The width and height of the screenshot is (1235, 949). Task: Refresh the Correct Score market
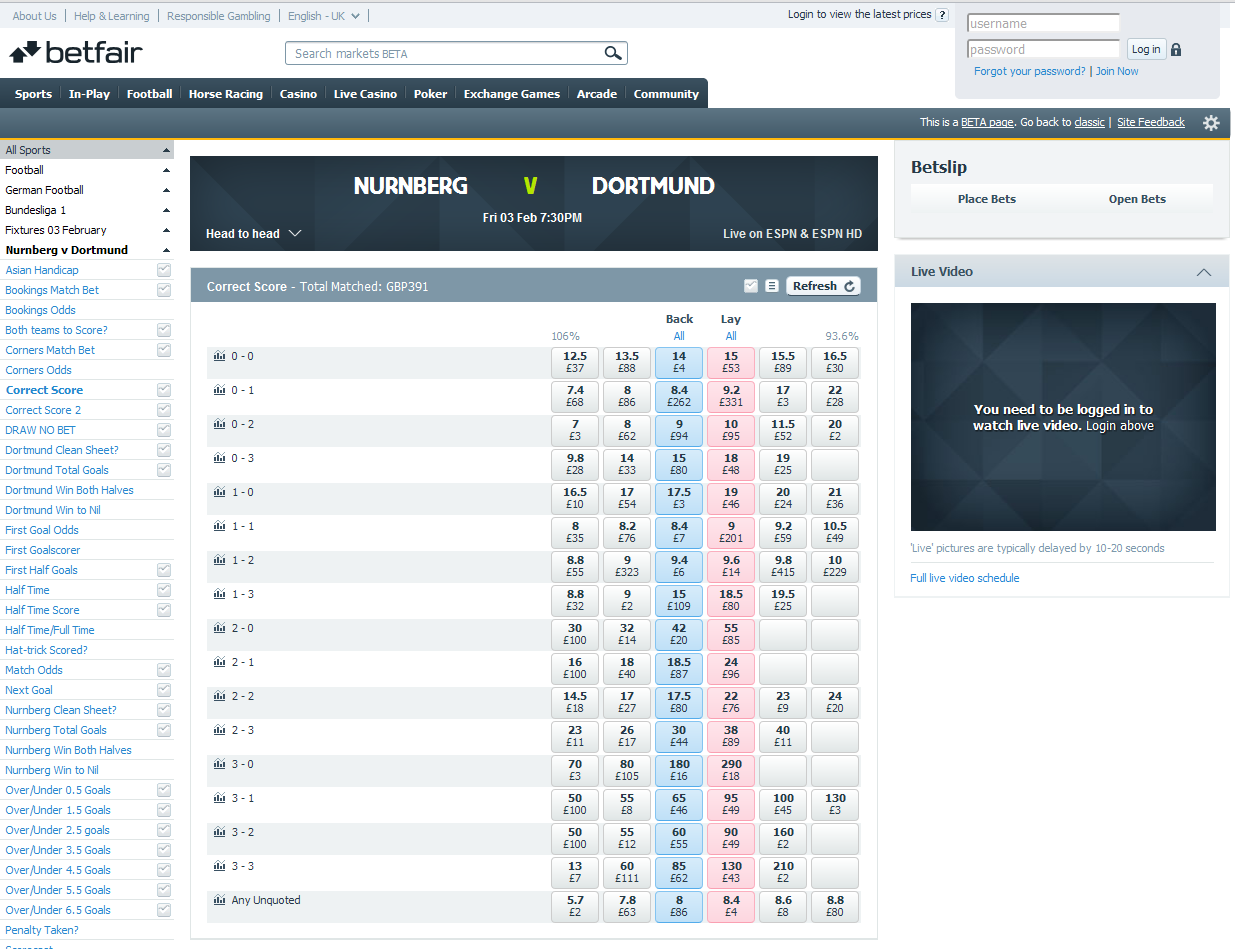(x=824, y=286)
